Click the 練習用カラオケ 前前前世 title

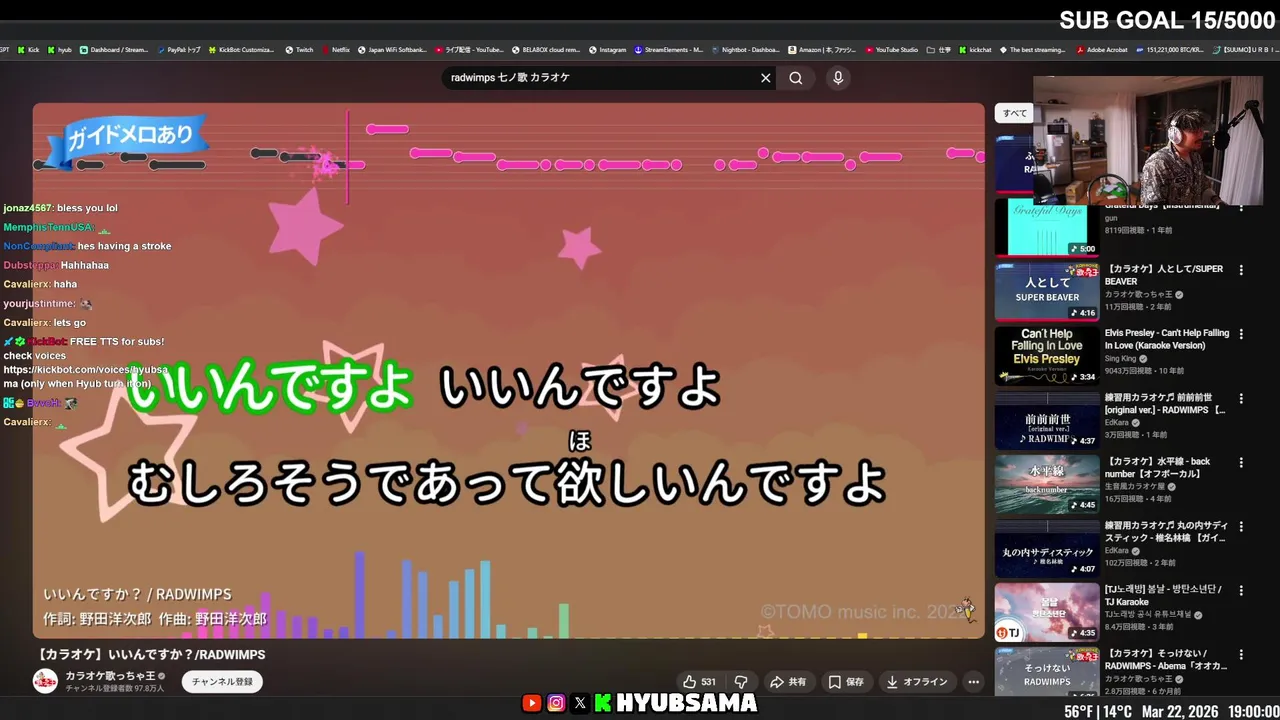click(x=1165, y=404)
